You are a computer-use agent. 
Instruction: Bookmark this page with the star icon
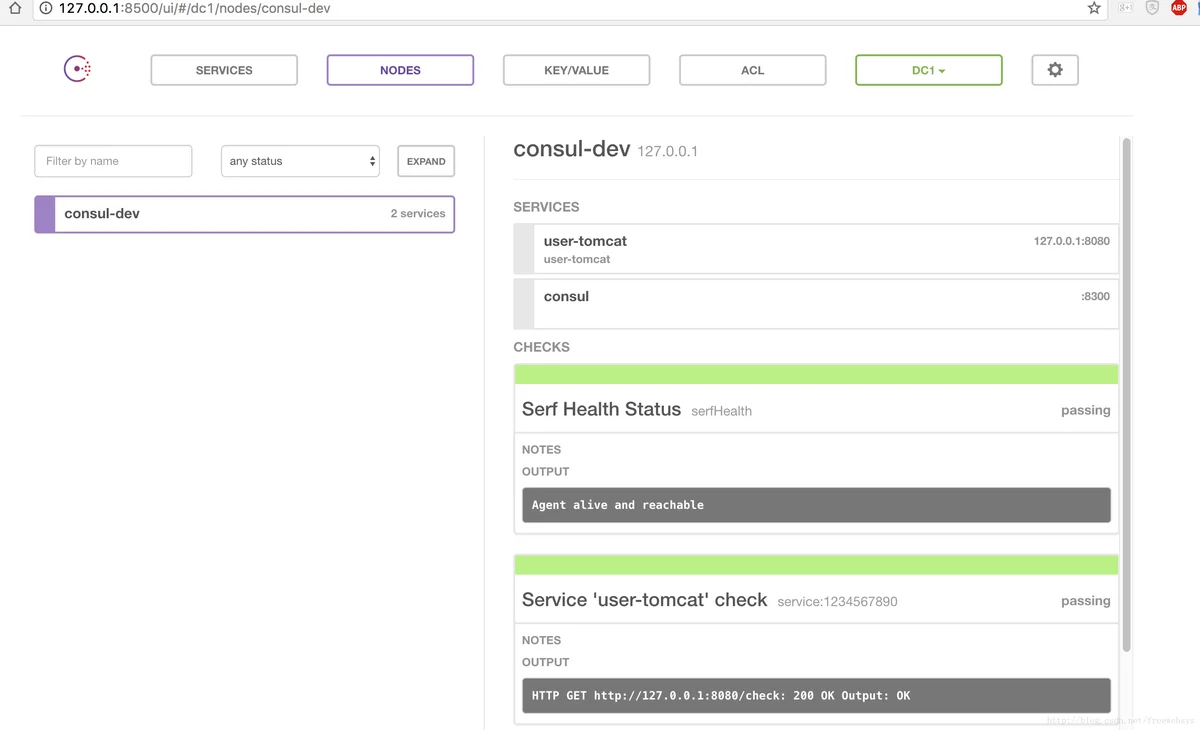1094,8
